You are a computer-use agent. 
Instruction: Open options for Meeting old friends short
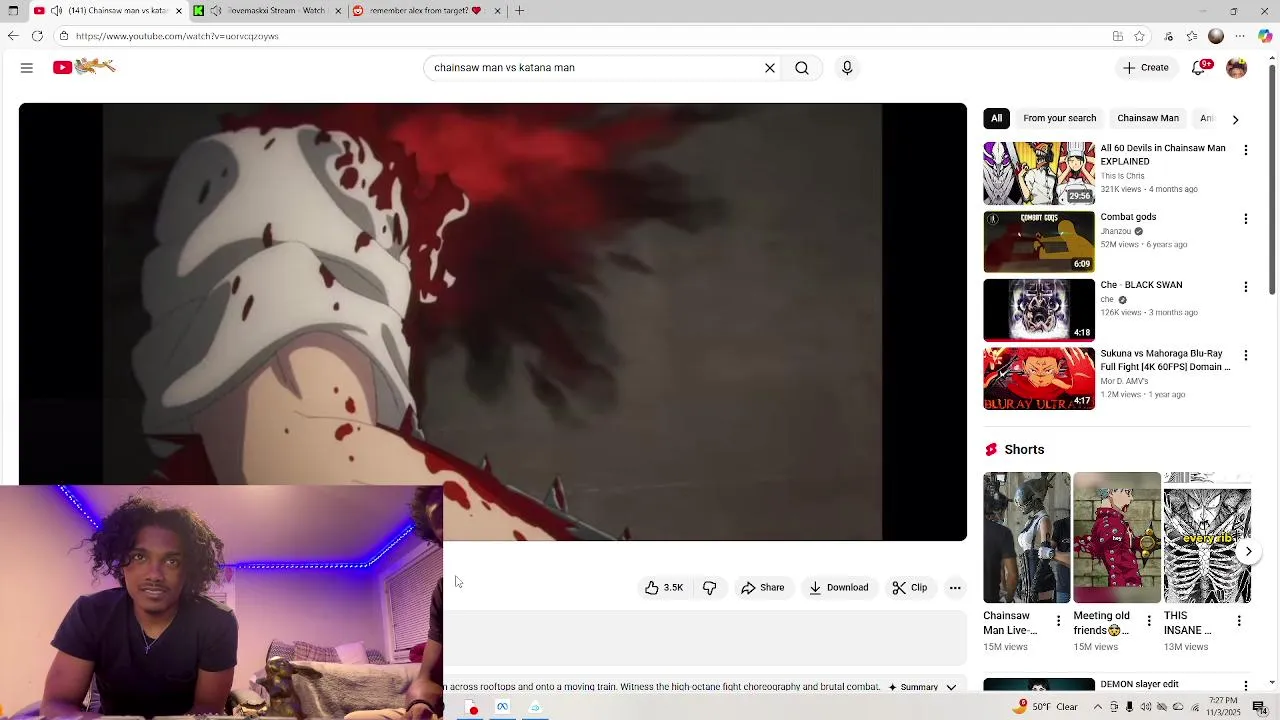(1148, 621)
